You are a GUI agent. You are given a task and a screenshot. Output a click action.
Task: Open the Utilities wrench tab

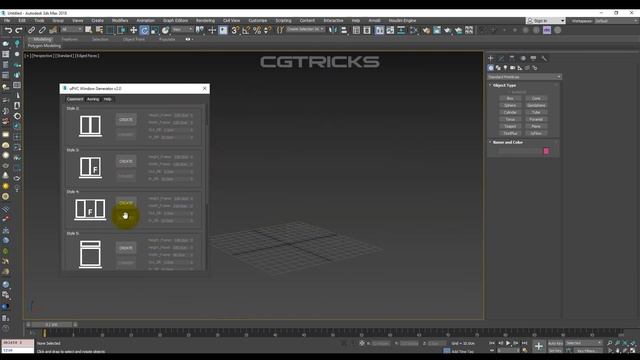tap(544, 59)
